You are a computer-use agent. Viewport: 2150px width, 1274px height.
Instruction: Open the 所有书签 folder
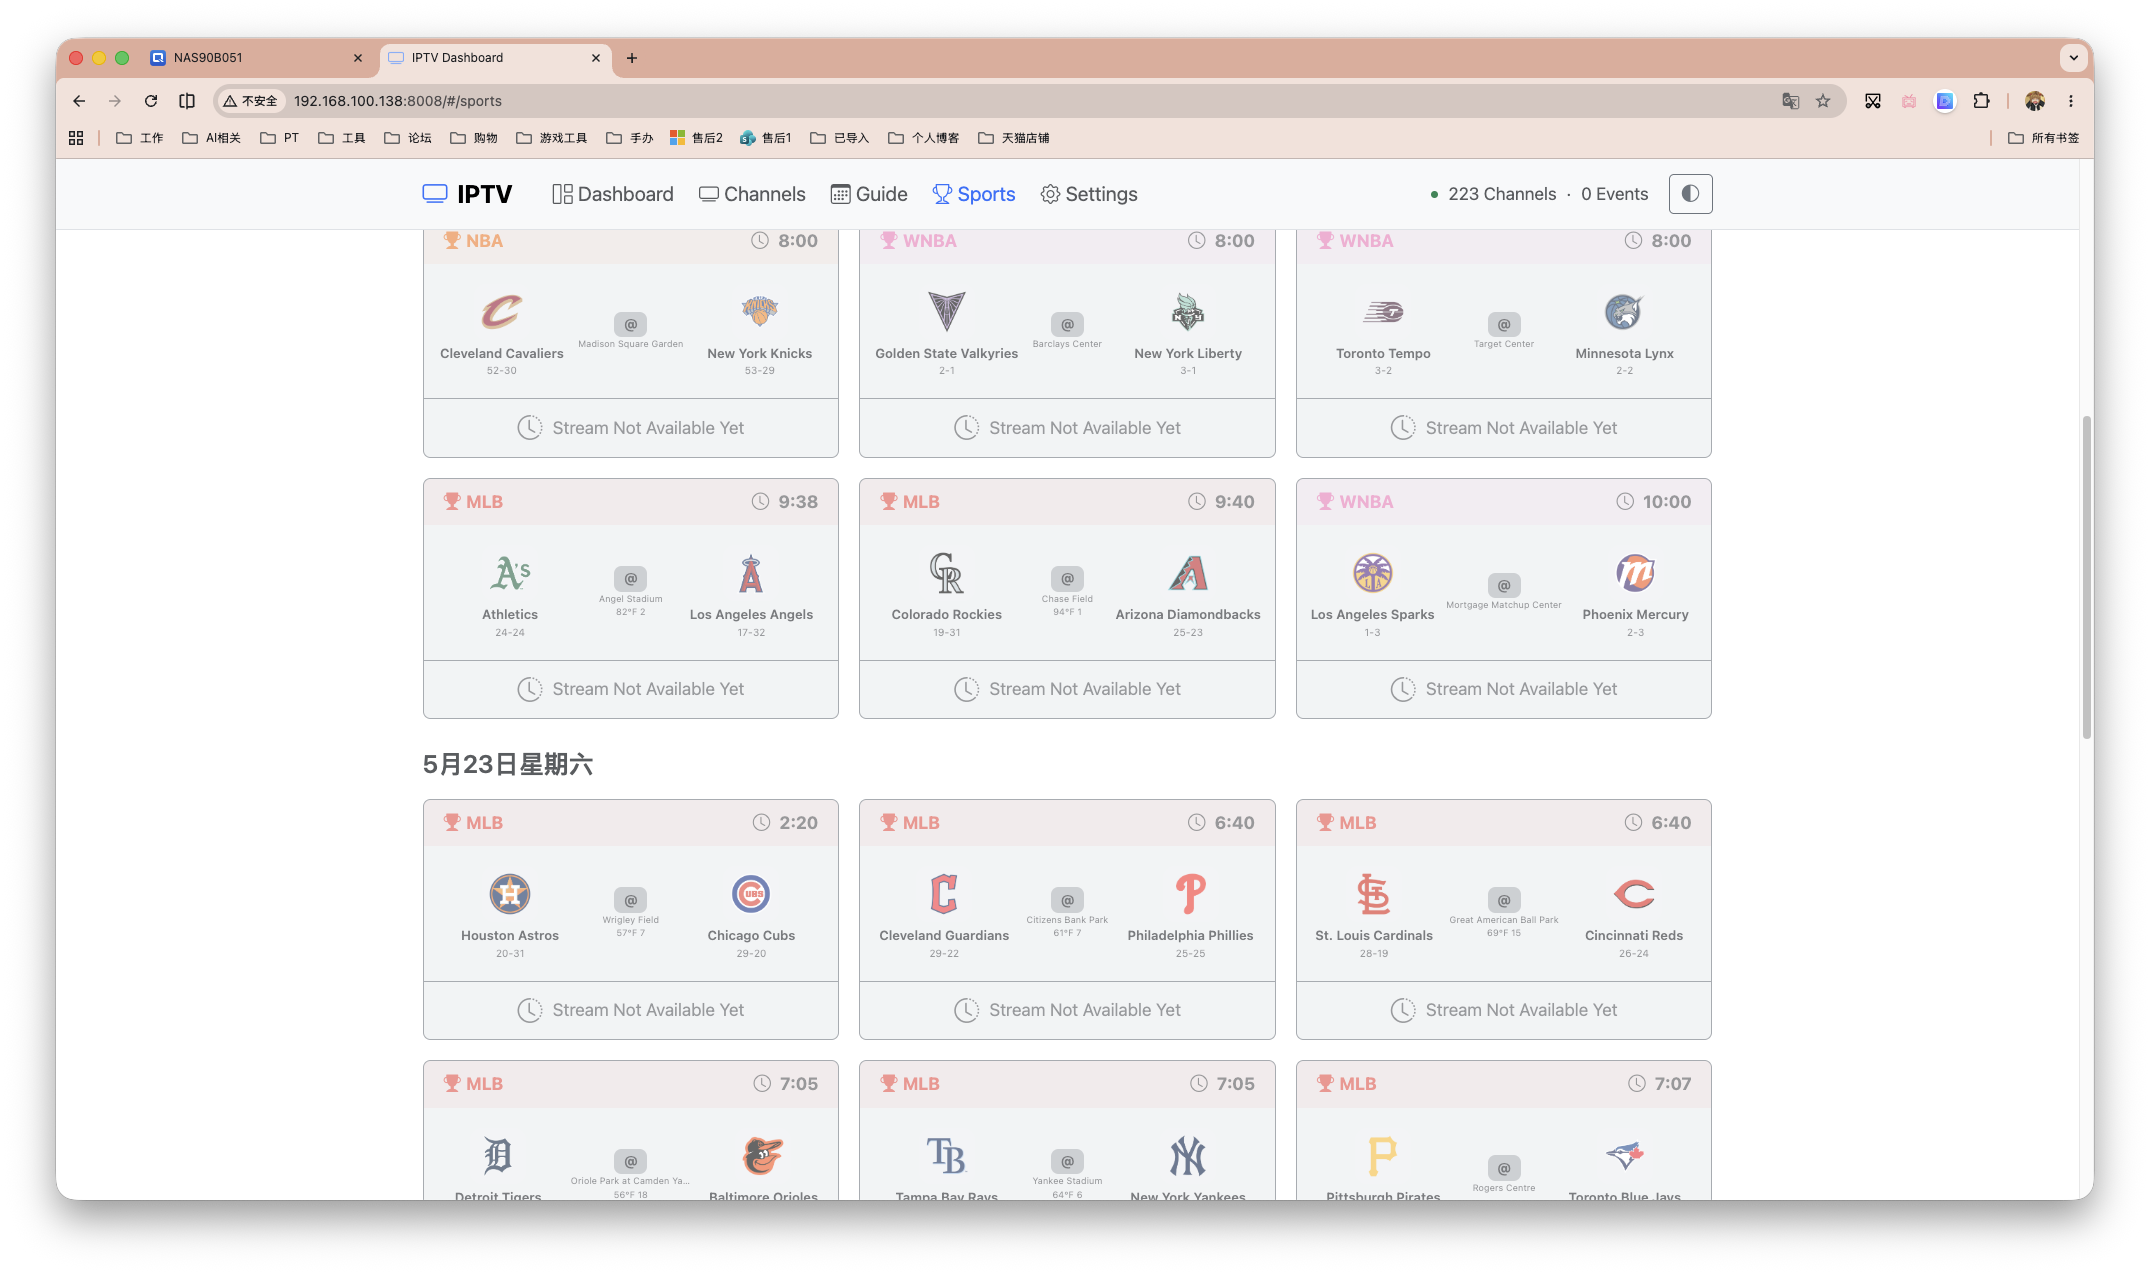(x=2044, y=138)
